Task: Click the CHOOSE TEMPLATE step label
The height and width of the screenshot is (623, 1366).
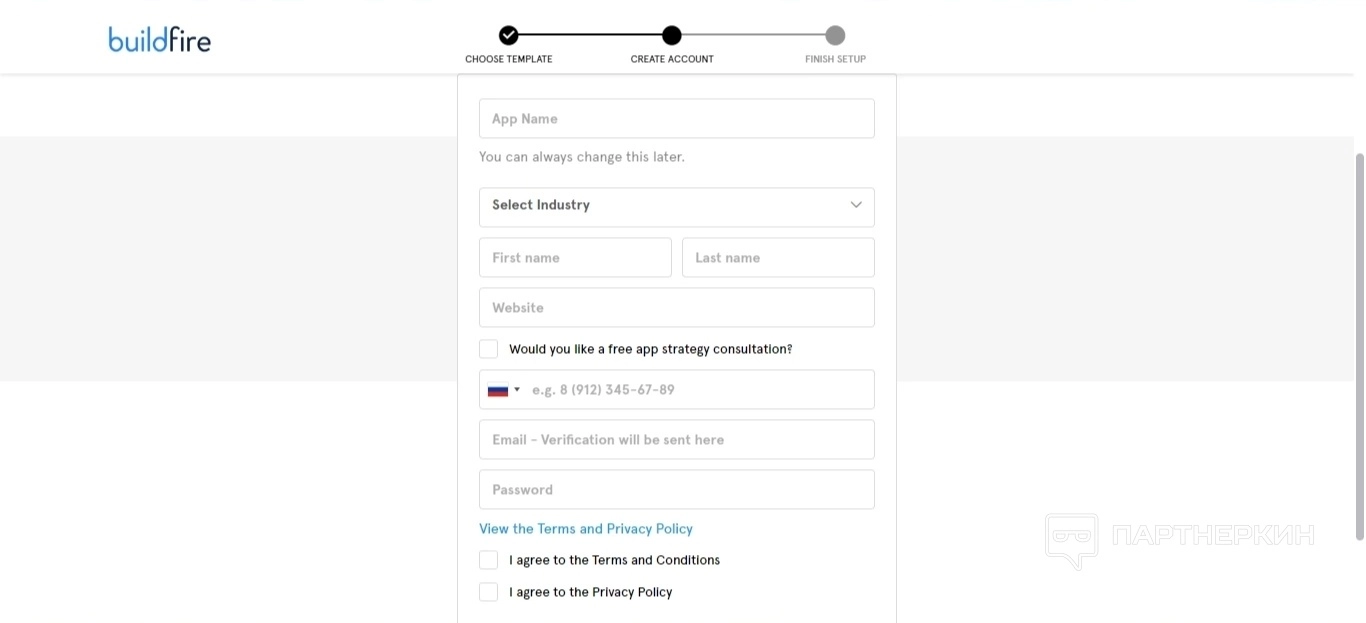Action: coord(509,59)
